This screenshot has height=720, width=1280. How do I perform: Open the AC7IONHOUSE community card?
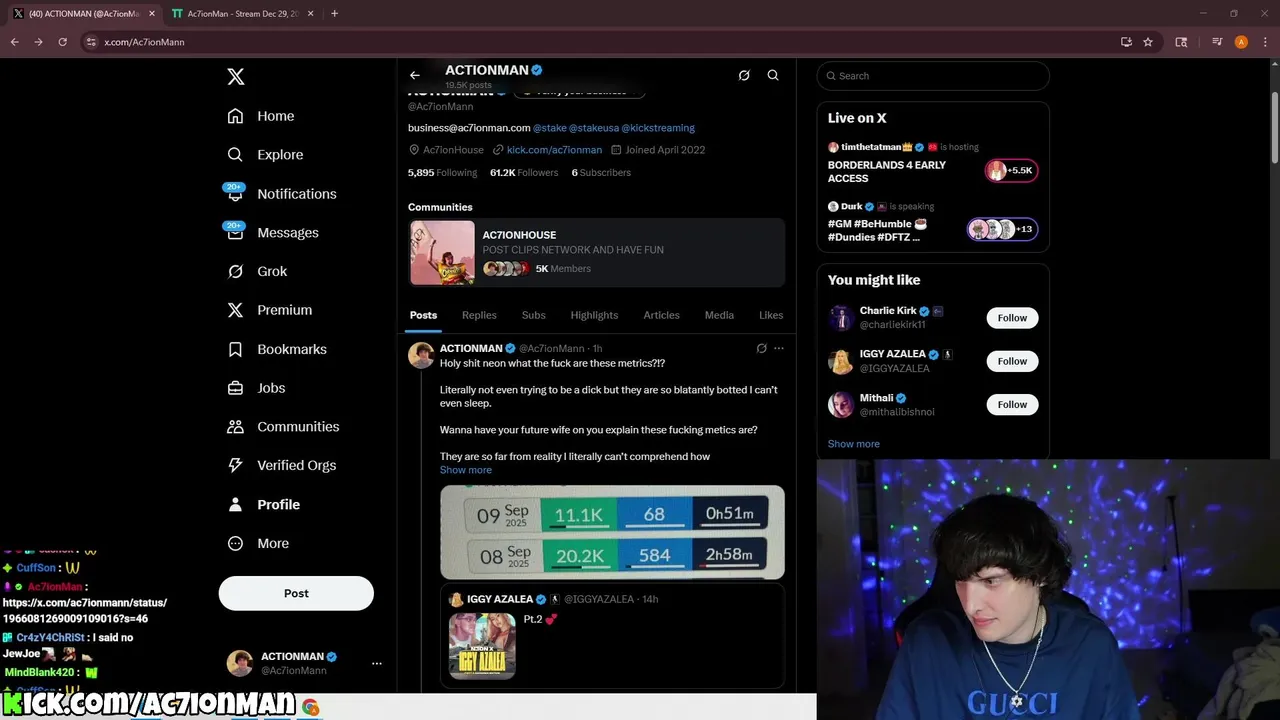coord(597,253)
